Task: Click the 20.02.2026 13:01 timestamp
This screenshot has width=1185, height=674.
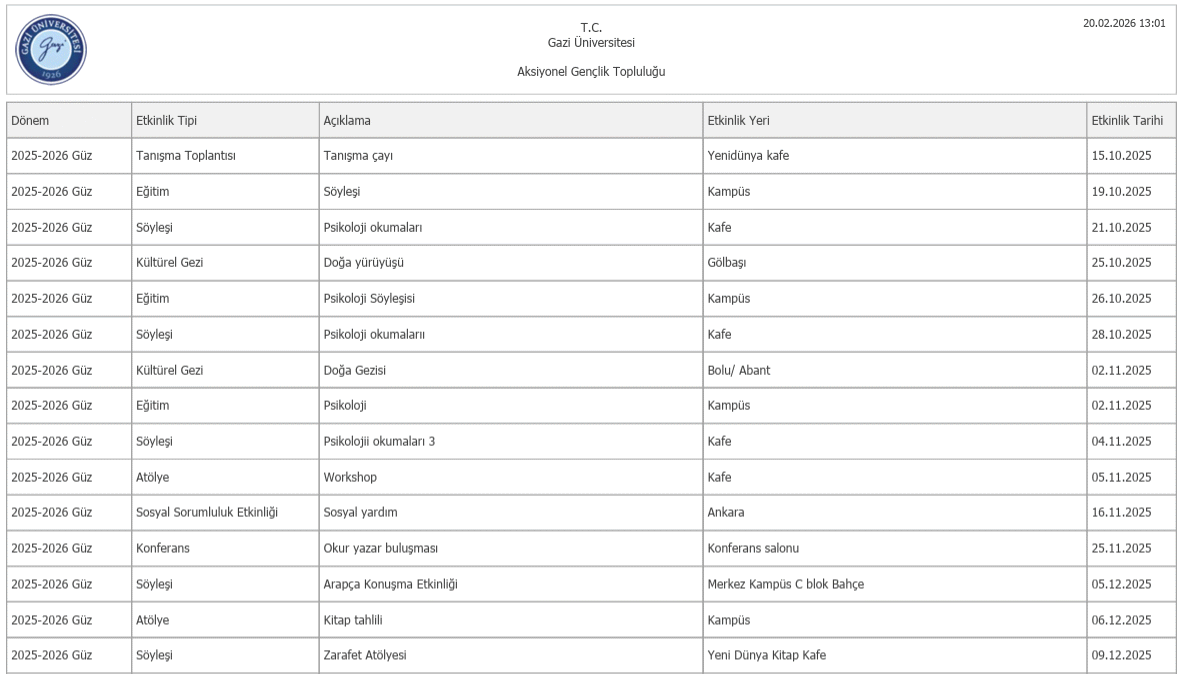Action: tap(1124, 23)
